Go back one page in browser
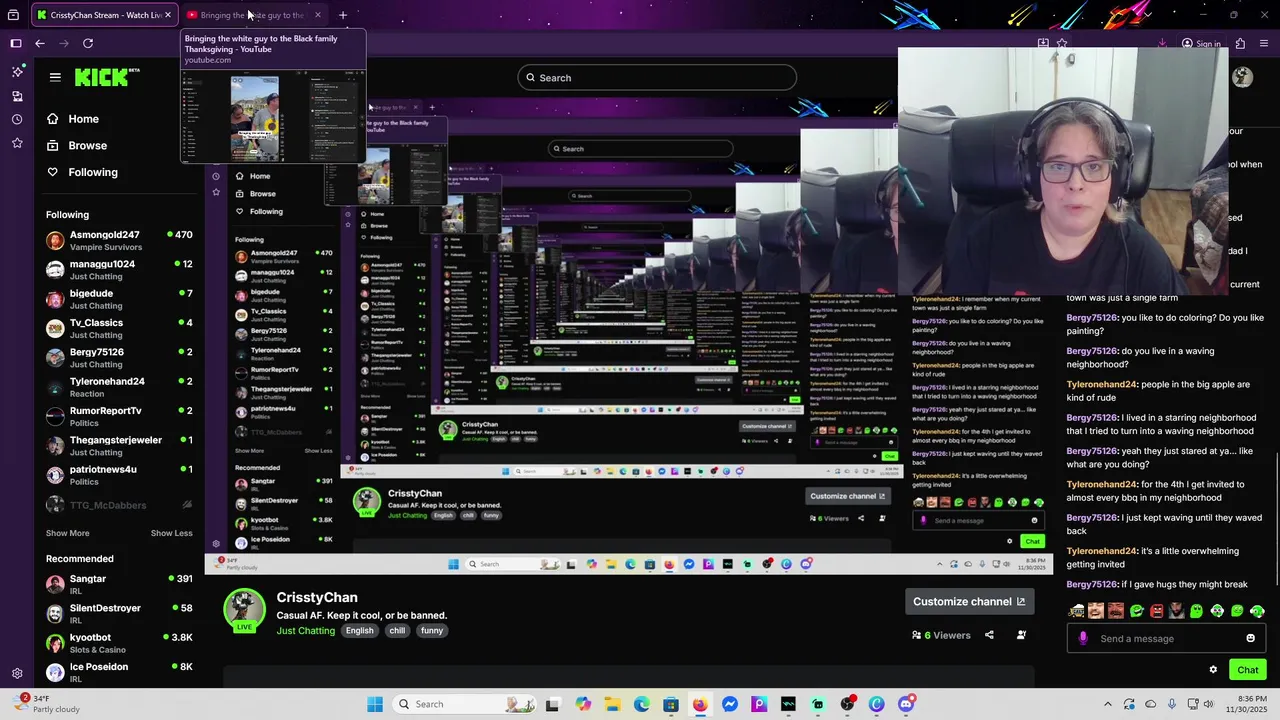The width and height of the screenshot is (1280, 720). [x=40, y=43]
